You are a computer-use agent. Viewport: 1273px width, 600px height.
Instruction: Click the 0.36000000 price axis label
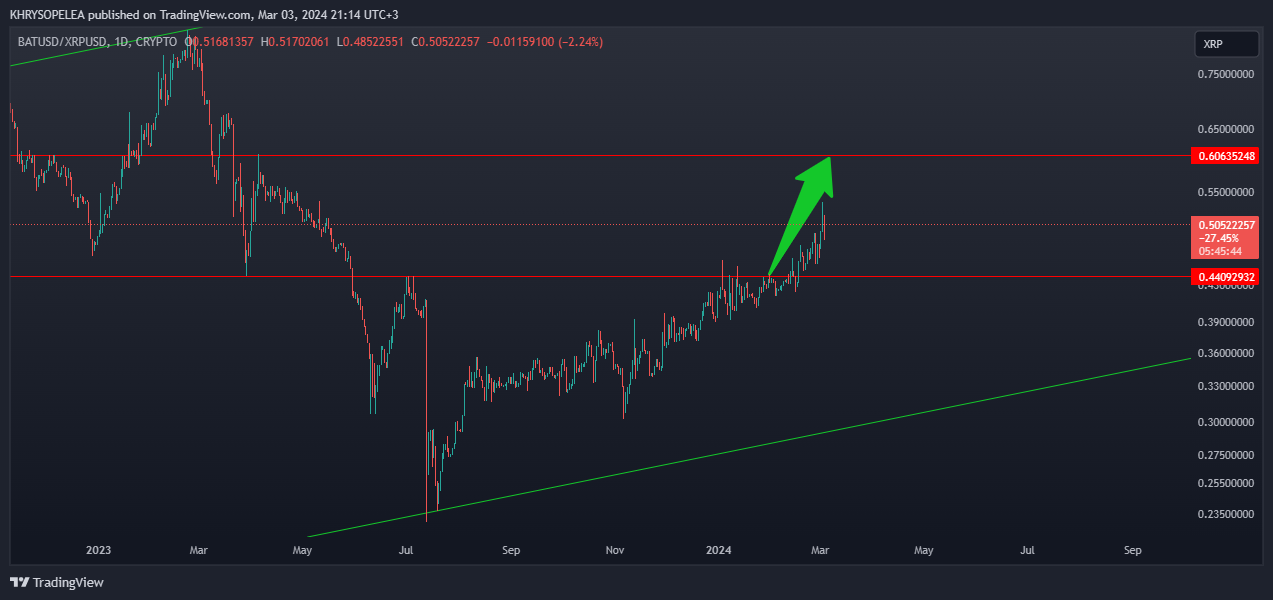[1227, 353]
